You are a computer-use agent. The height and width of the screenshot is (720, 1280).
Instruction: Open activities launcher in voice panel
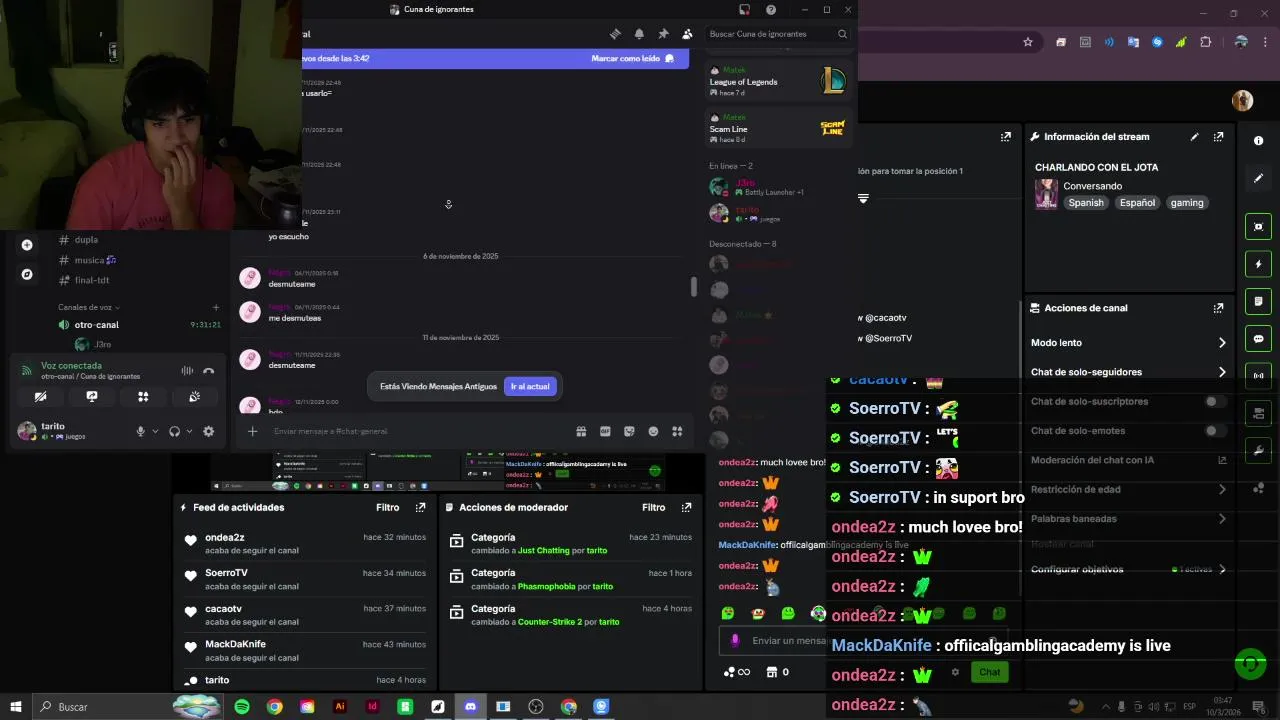click(143, 397)
